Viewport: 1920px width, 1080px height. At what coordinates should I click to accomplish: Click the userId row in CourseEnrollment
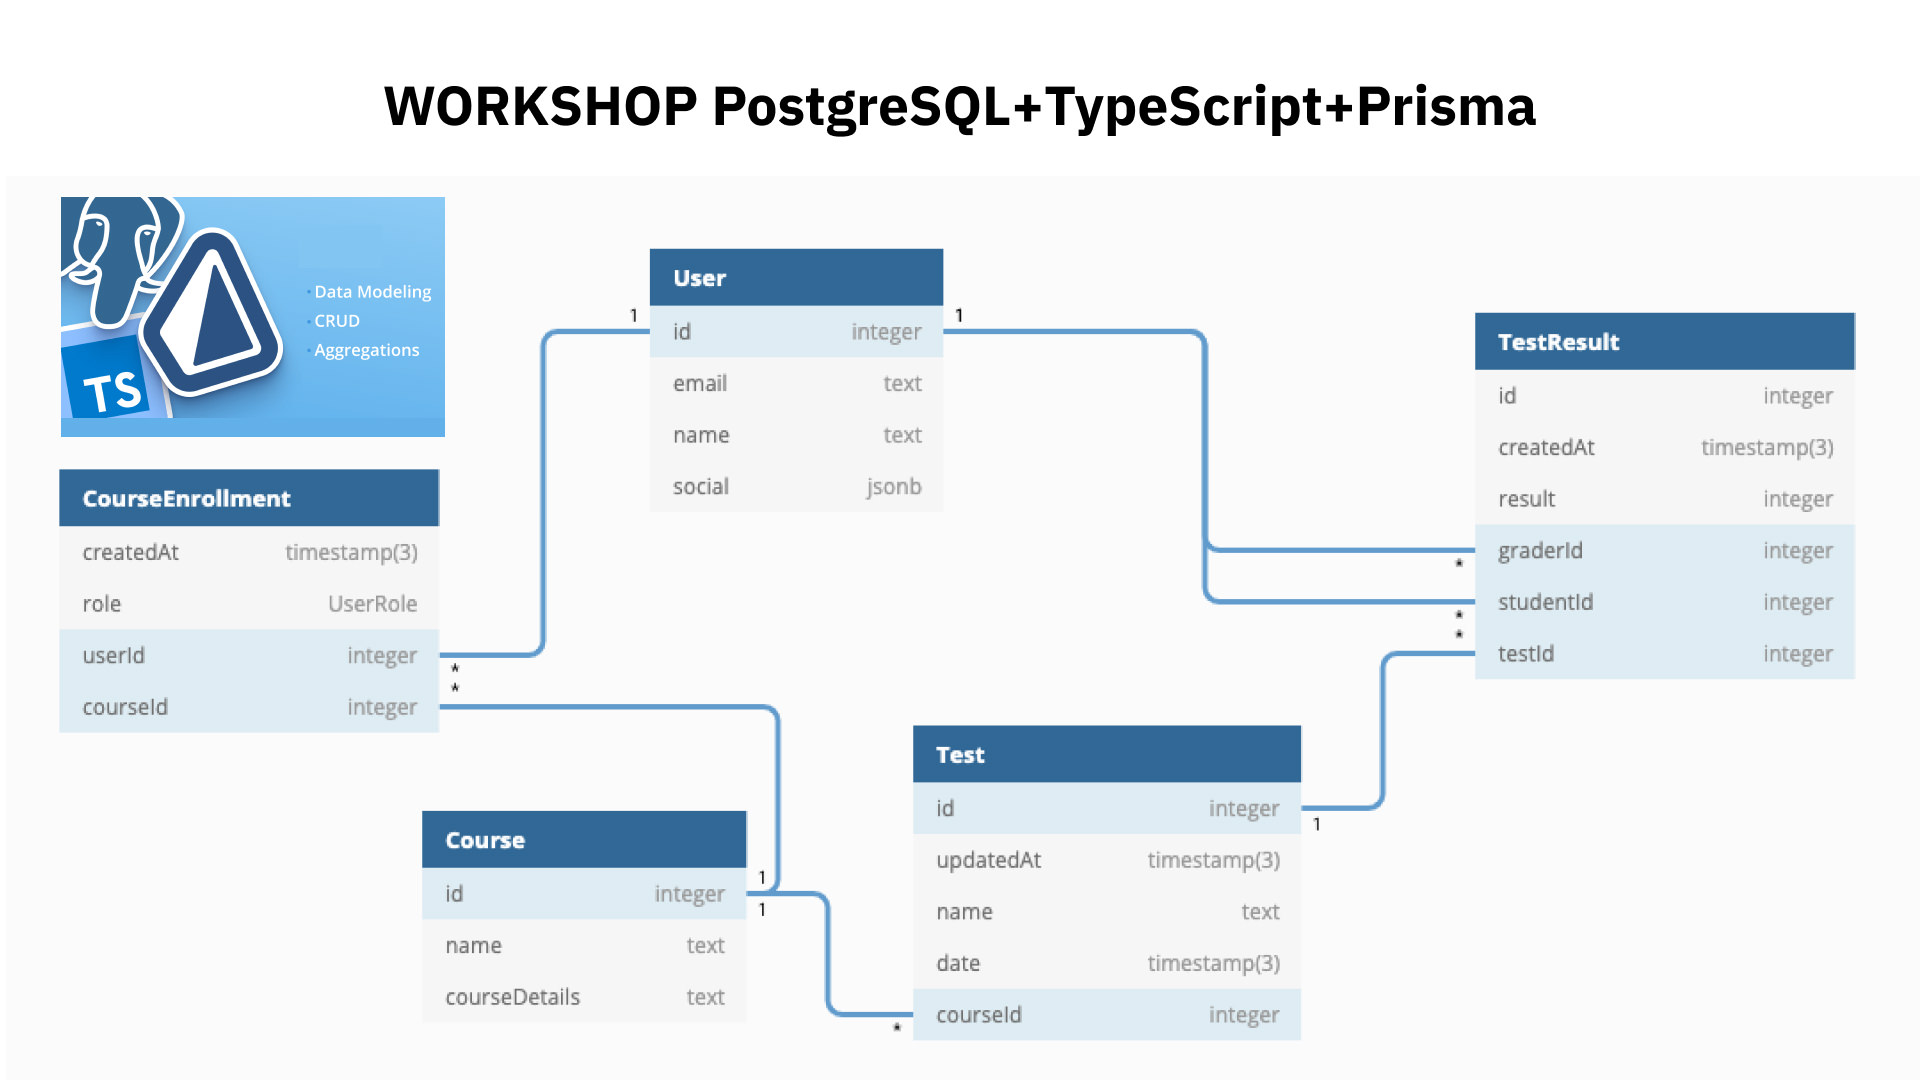pyautogui.click(x=249, y=655)
